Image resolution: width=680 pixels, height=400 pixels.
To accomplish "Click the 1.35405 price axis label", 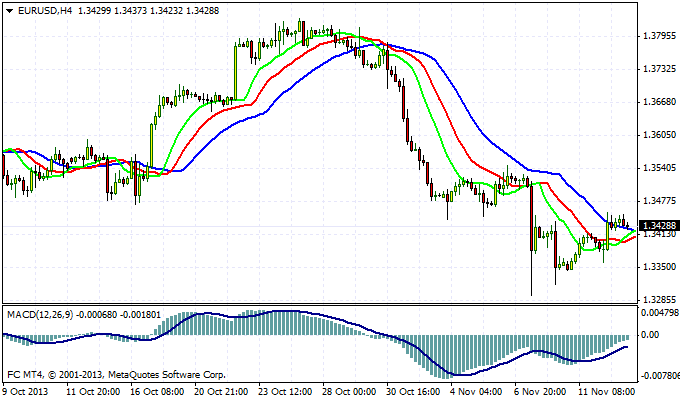I will (x=659, y=167).
